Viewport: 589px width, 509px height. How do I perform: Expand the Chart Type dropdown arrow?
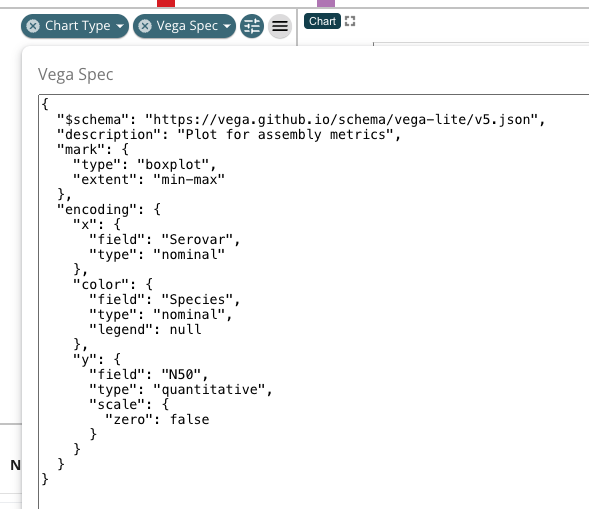[x=120, y=26]
